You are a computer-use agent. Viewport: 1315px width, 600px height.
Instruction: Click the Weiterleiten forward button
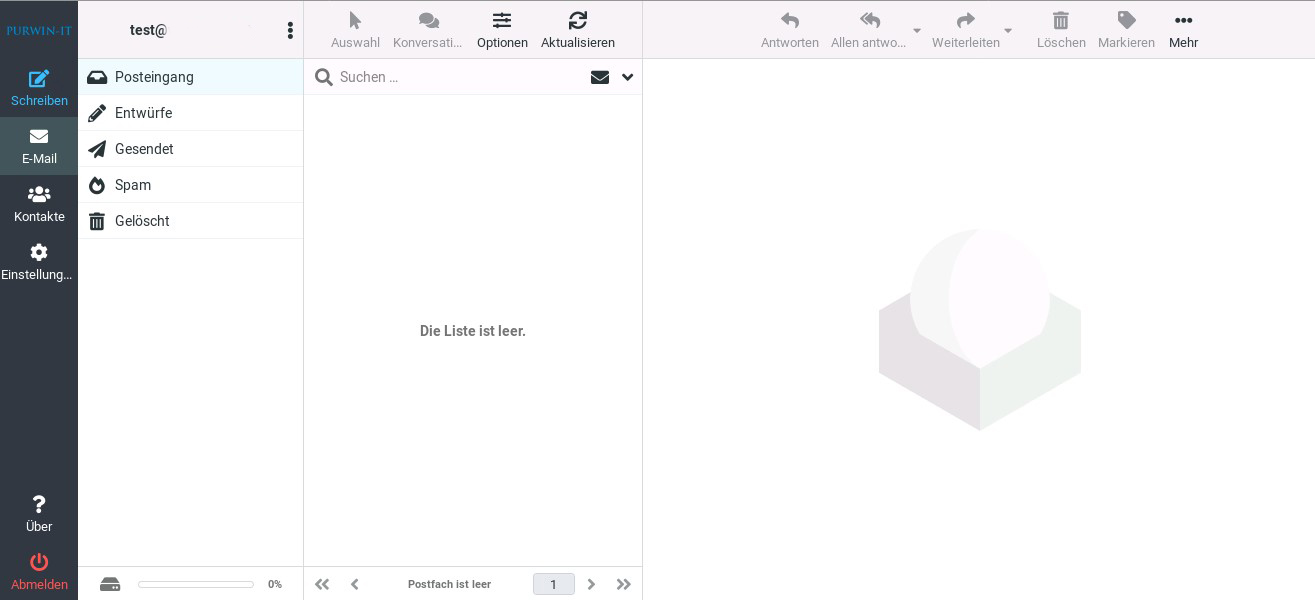point(966,30)
